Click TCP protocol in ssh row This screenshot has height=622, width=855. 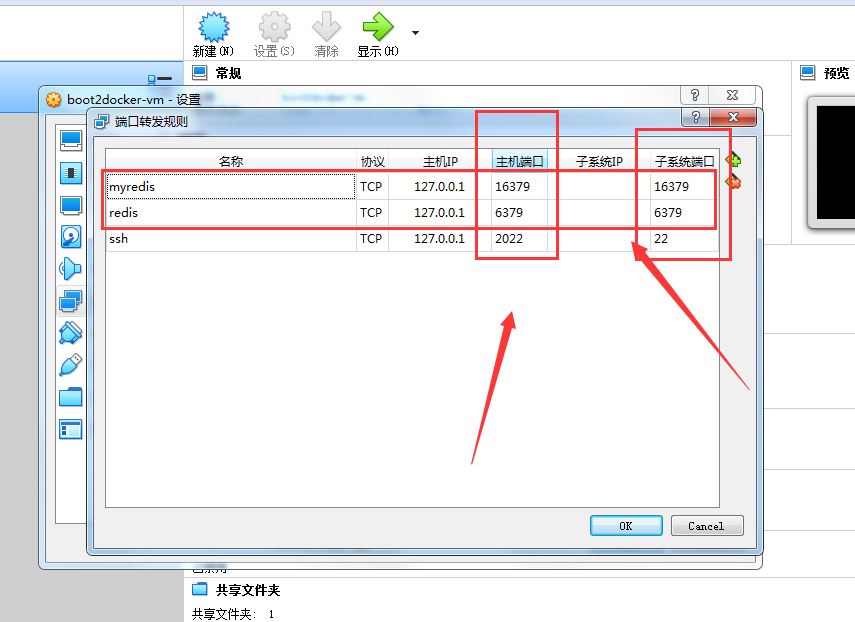click(371, 239)
